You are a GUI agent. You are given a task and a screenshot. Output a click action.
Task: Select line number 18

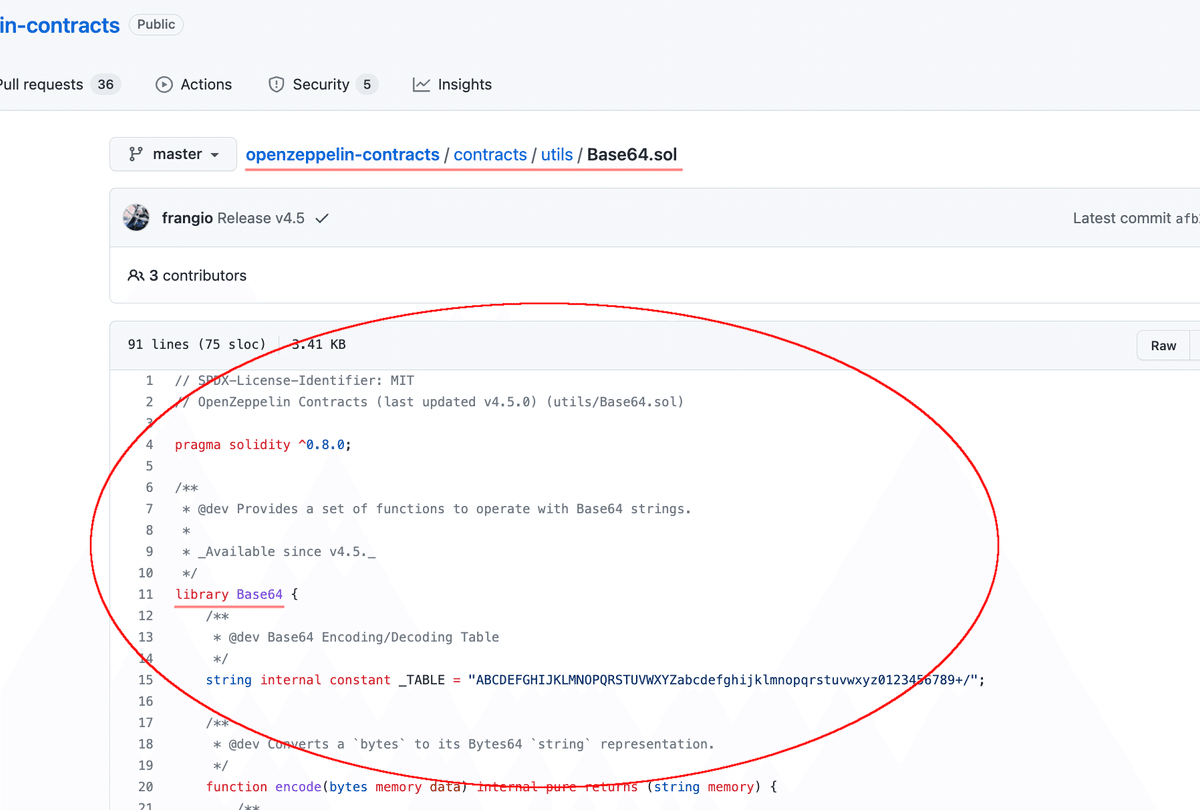[146, 744]
